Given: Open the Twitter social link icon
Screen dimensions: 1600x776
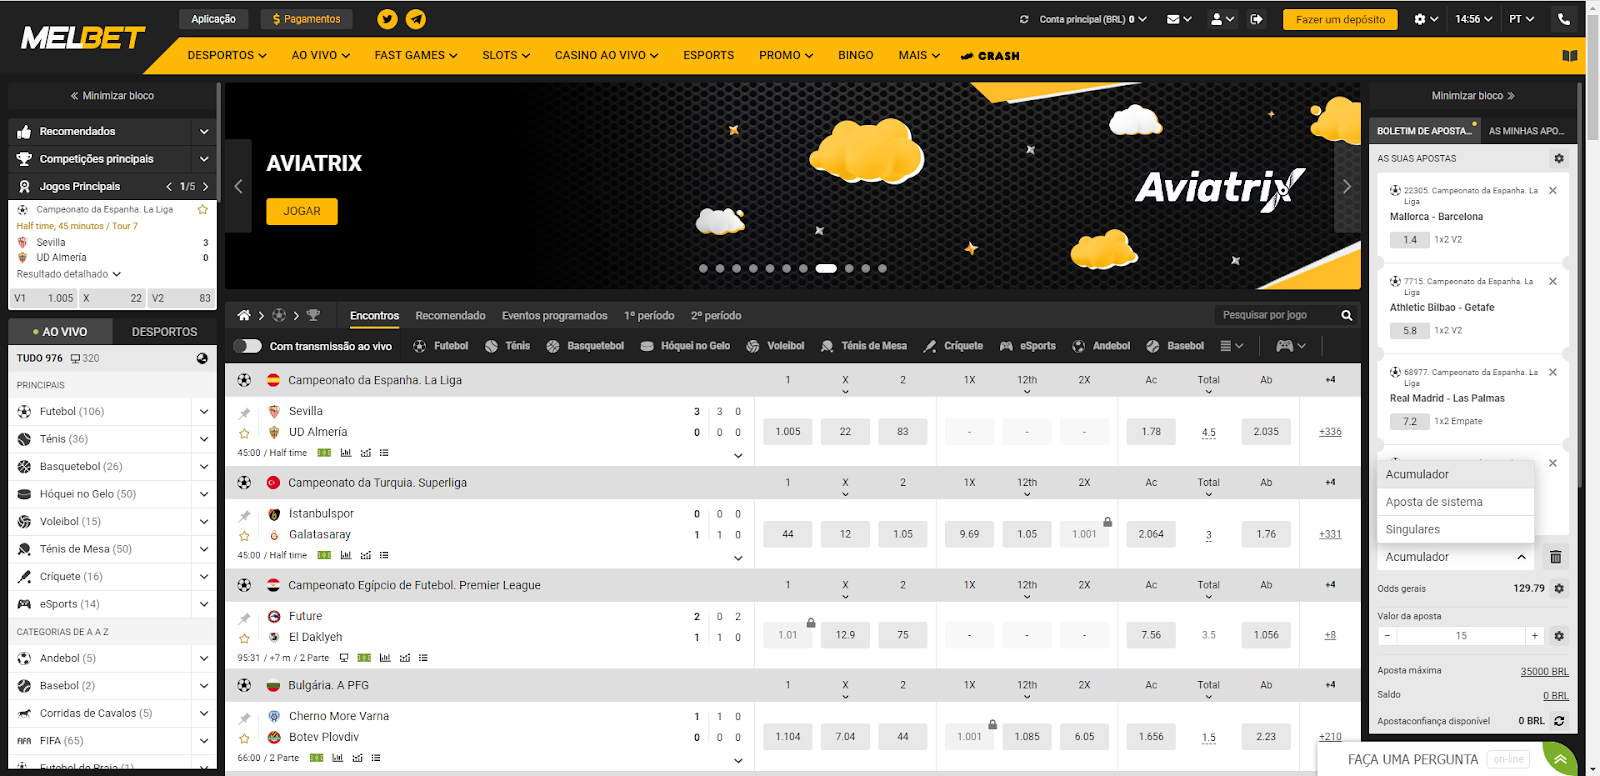Looking at the screenshot, I should point(387,19).
